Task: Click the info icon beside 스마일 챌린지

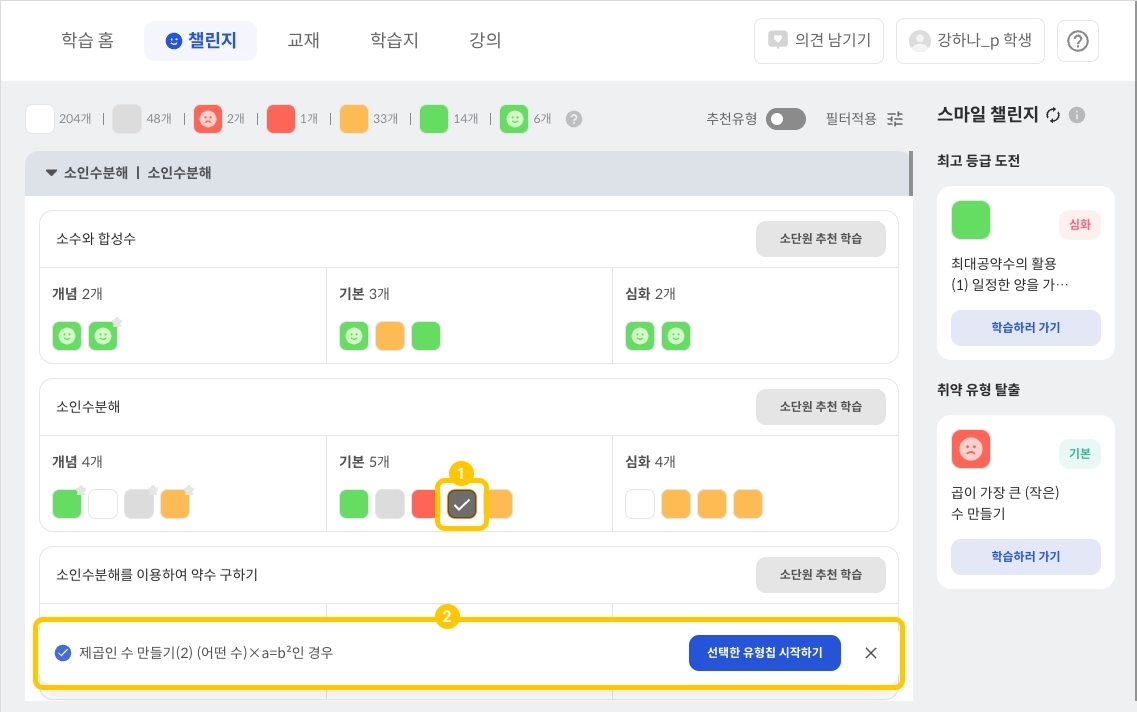Action: click(x=1077, y=116)
